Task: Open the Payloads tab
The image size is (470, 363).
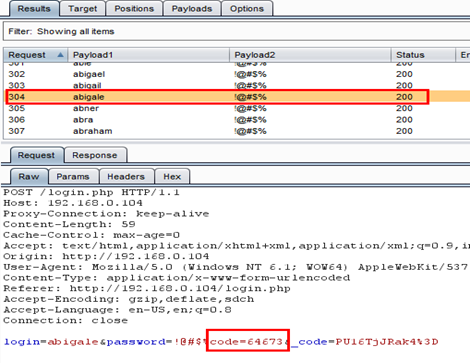Action: [x=192, y=9]
